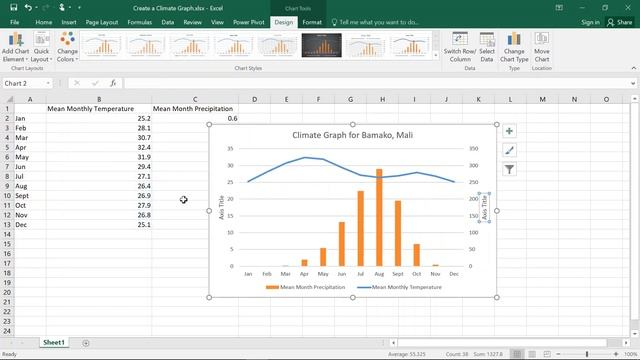Image resolution: width=640 pixels, height=360 pixels.
Task: Switch to Page Break Preview icon
Action: [547, 354]
